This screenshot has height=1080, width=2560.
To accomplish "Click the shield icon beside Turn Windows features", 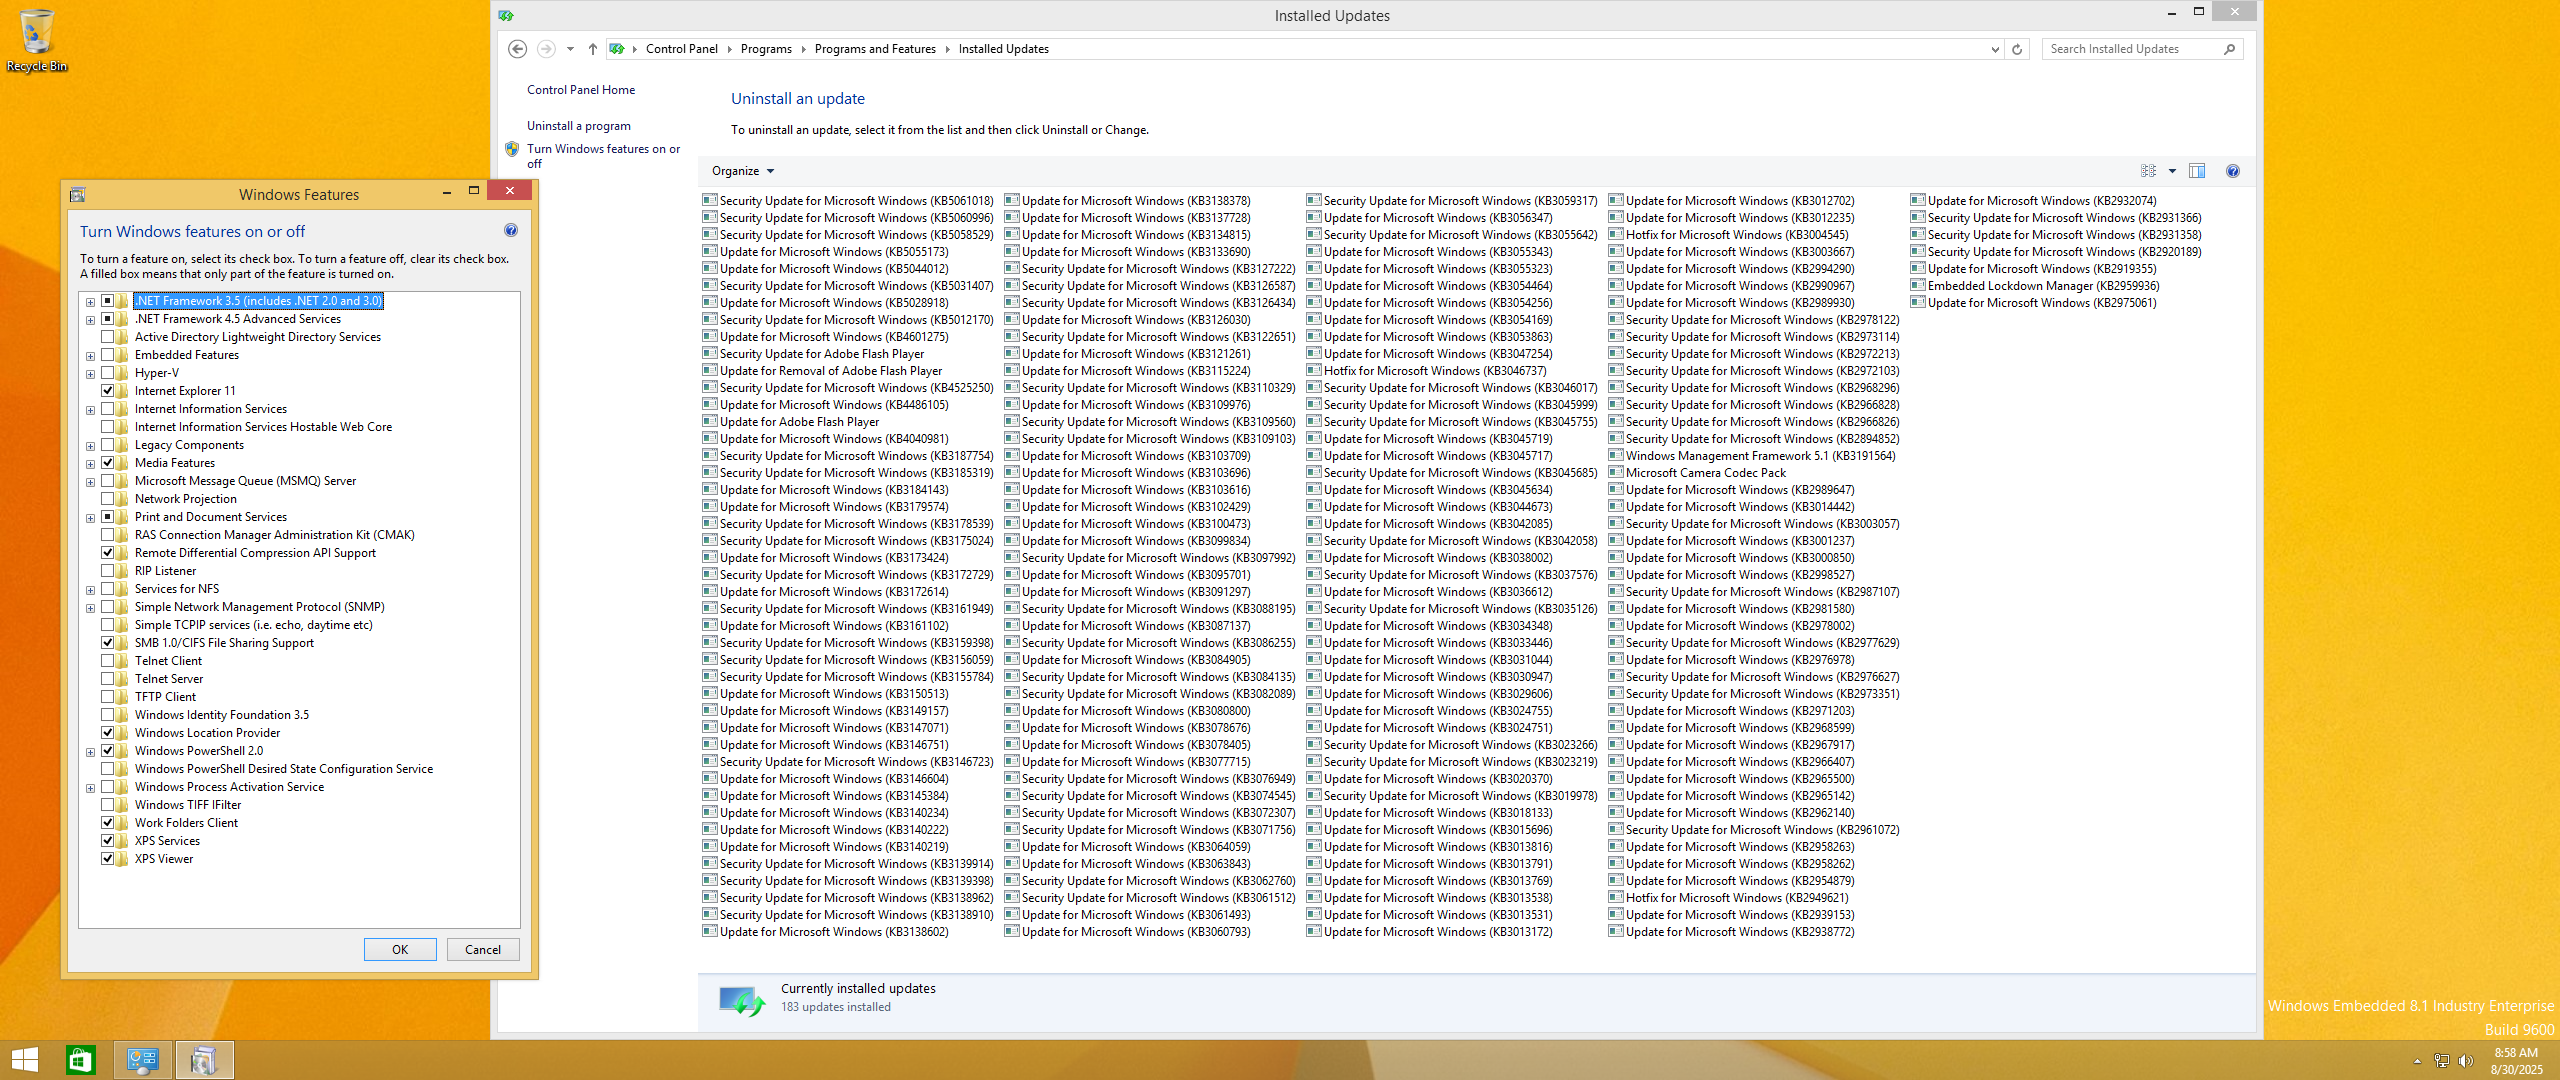I will [x=512, y=149].
